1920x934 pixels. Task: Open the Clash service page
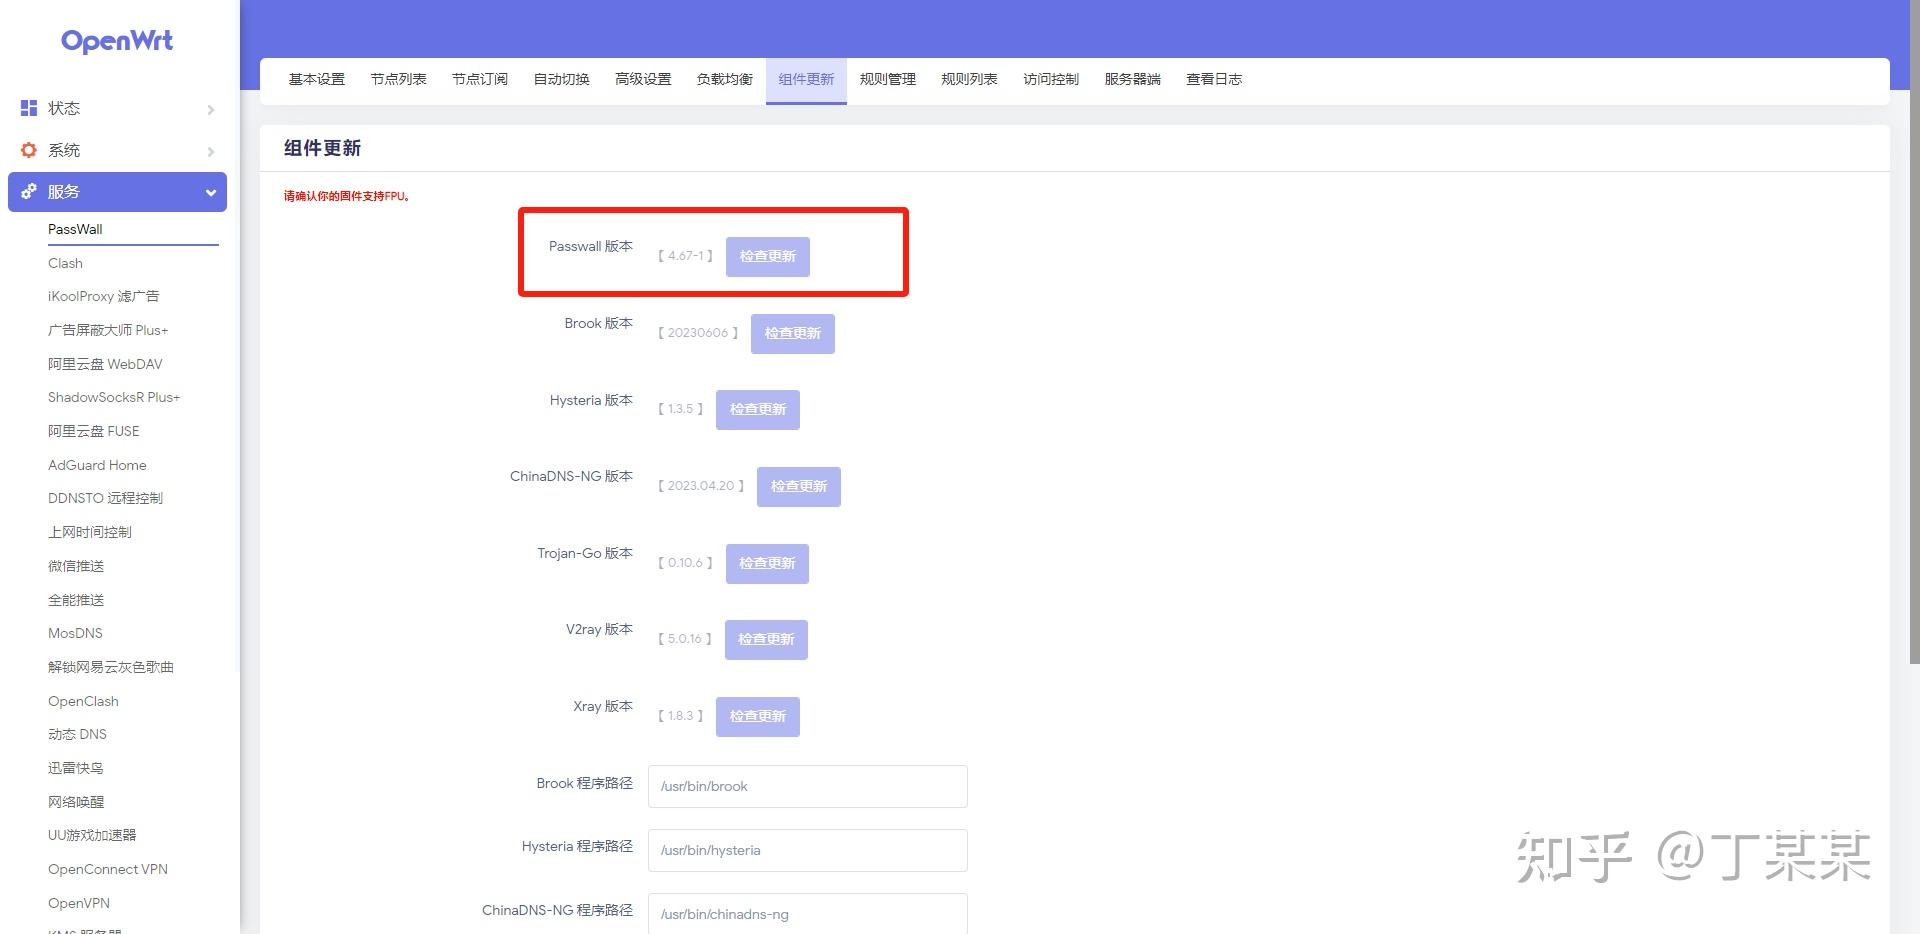[65, 263]
